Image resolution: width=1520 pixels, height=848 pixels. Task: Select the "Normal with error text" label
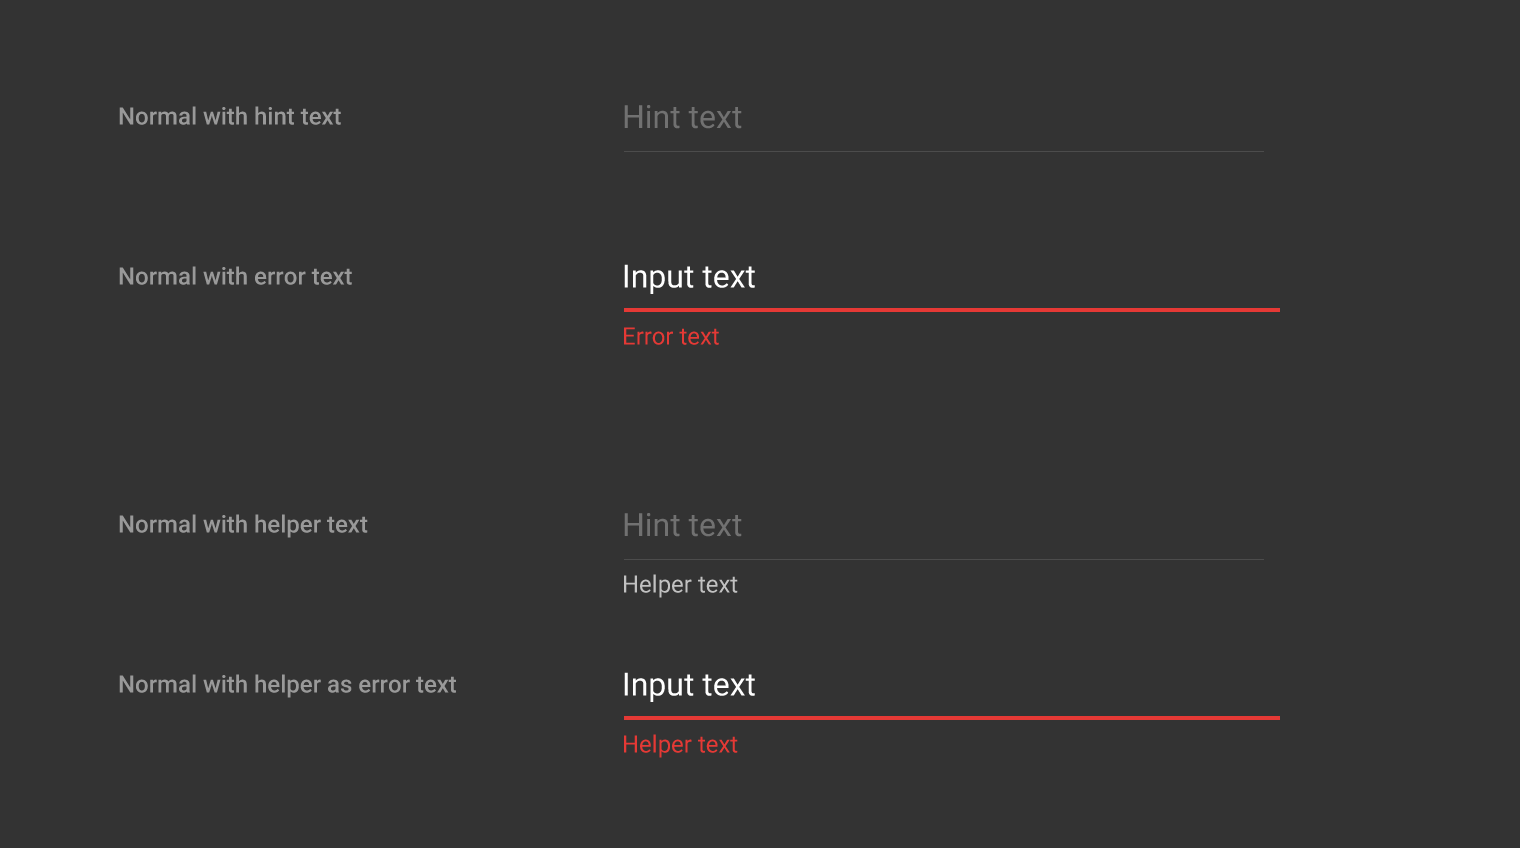[235, 277]
